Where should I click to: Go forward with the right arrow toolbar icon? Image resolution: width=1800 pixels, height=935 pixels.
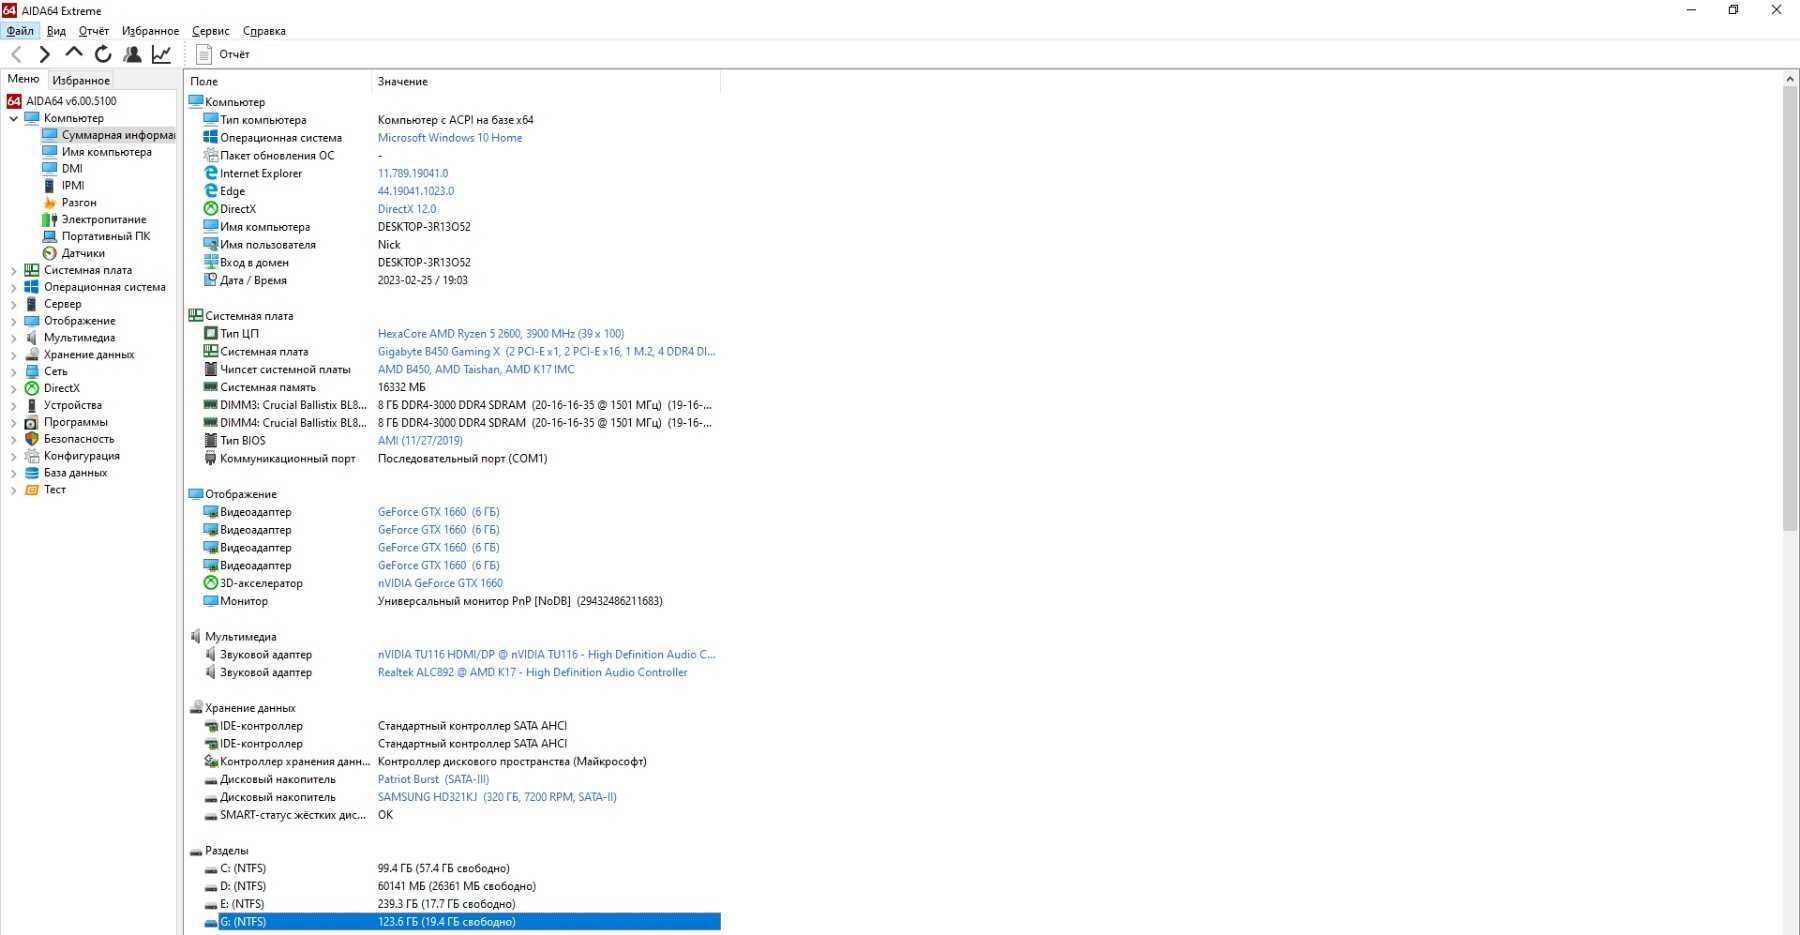pyautogui.click(x=44, y=54)
